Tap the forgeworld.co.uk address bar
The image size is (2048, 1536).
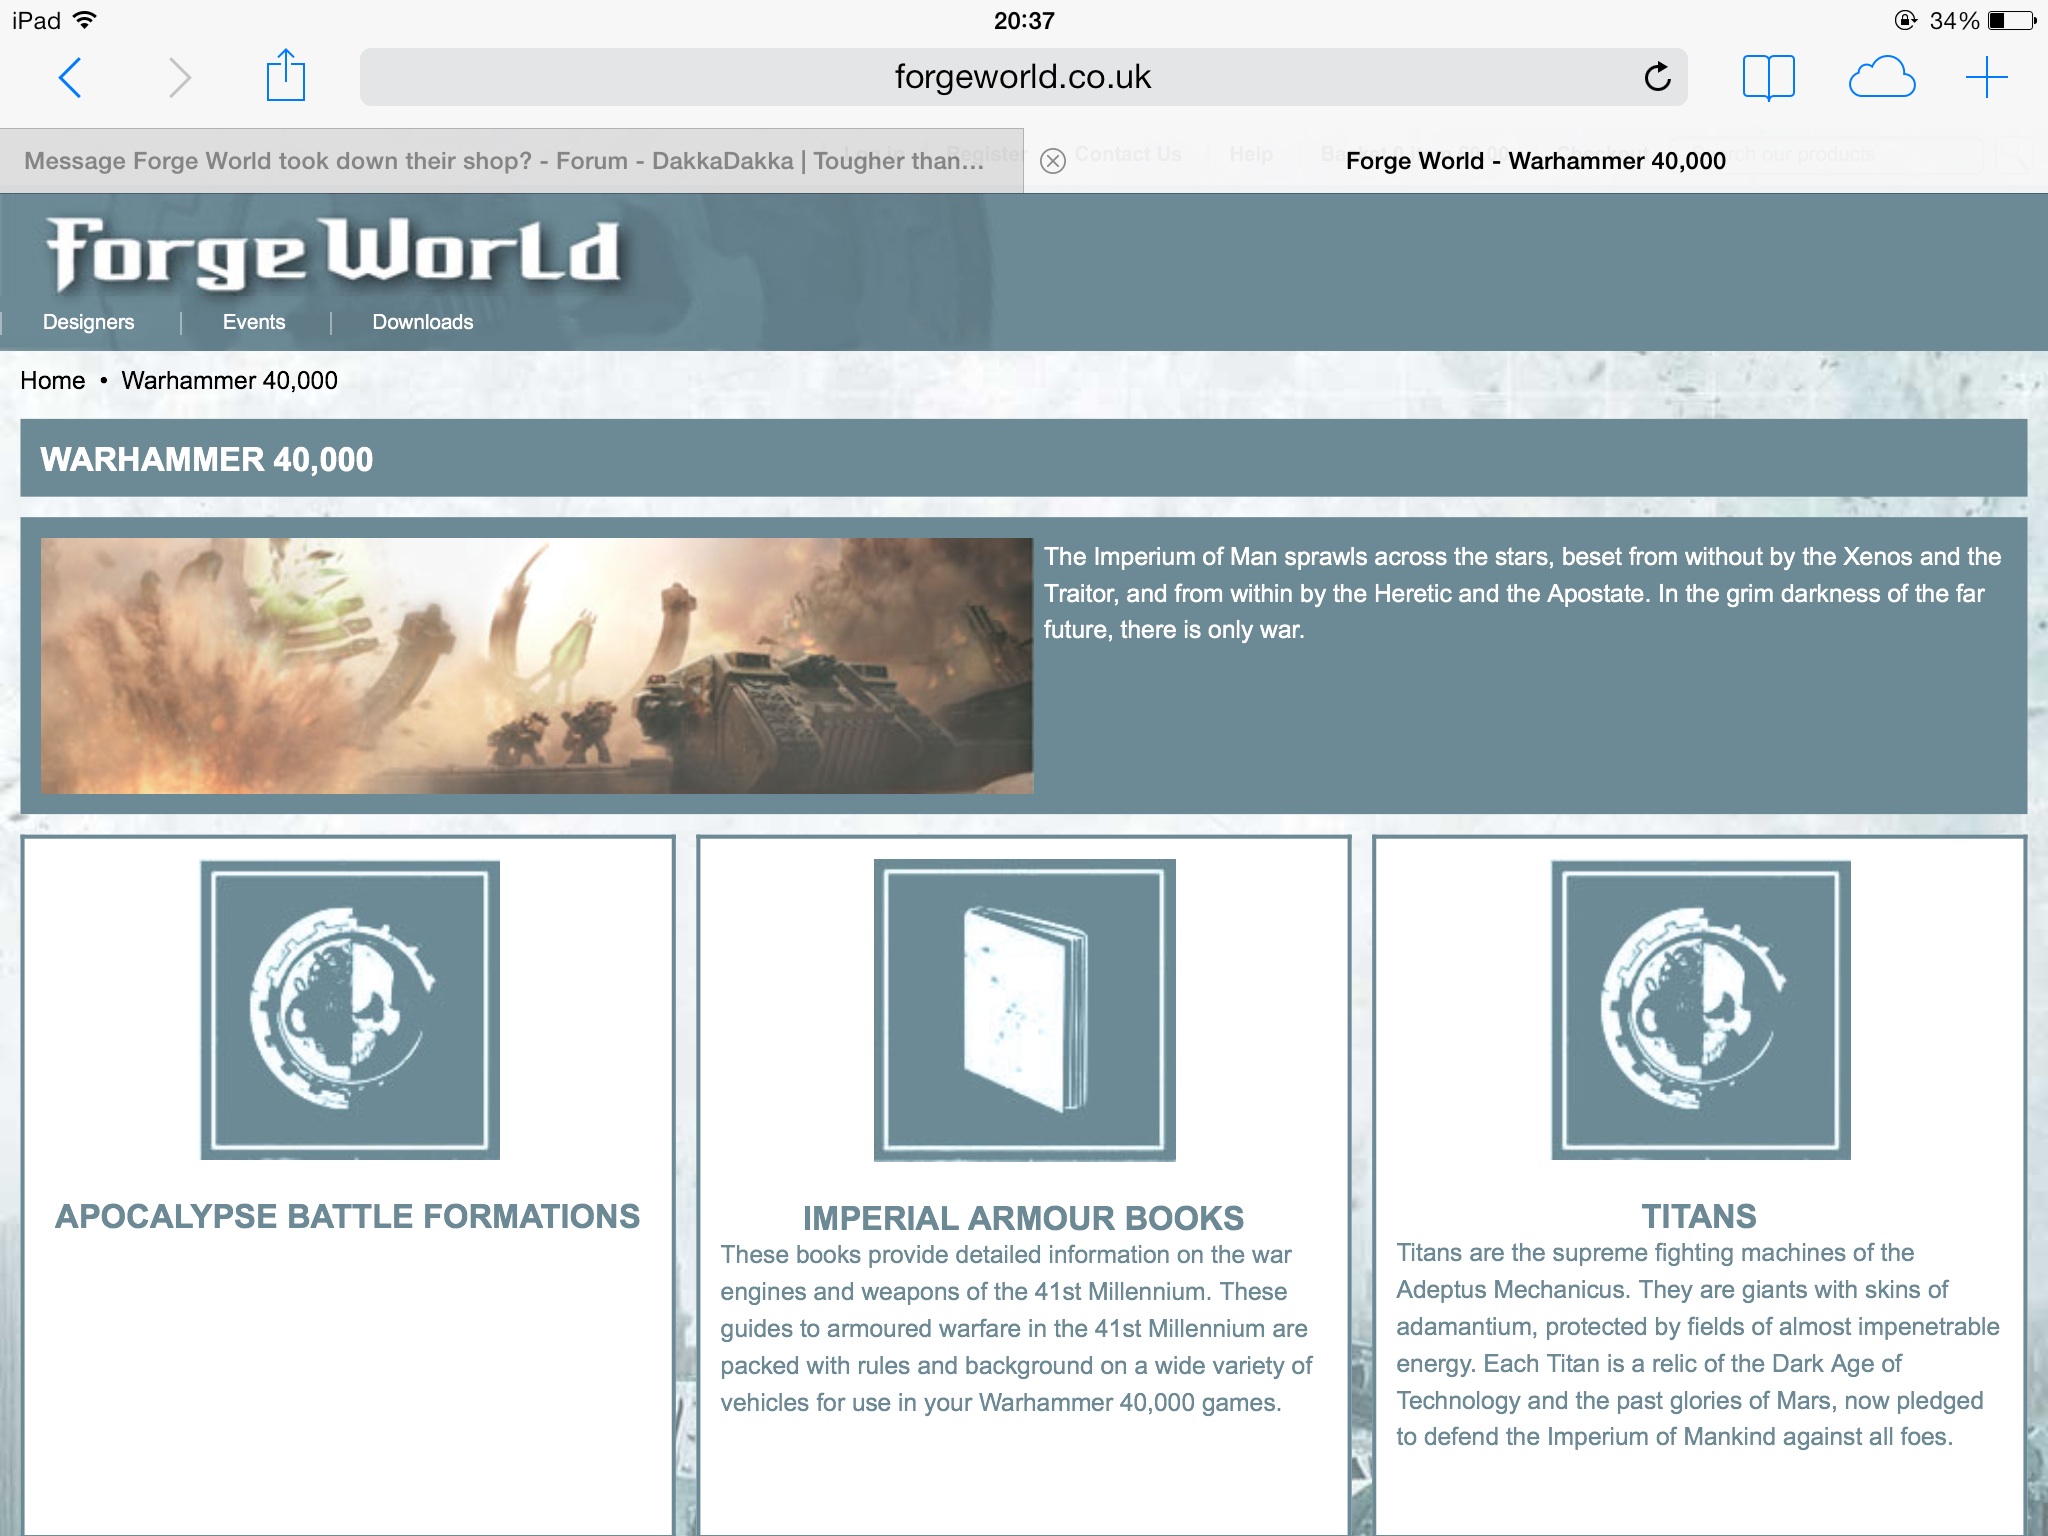[x=1023, y=77]
